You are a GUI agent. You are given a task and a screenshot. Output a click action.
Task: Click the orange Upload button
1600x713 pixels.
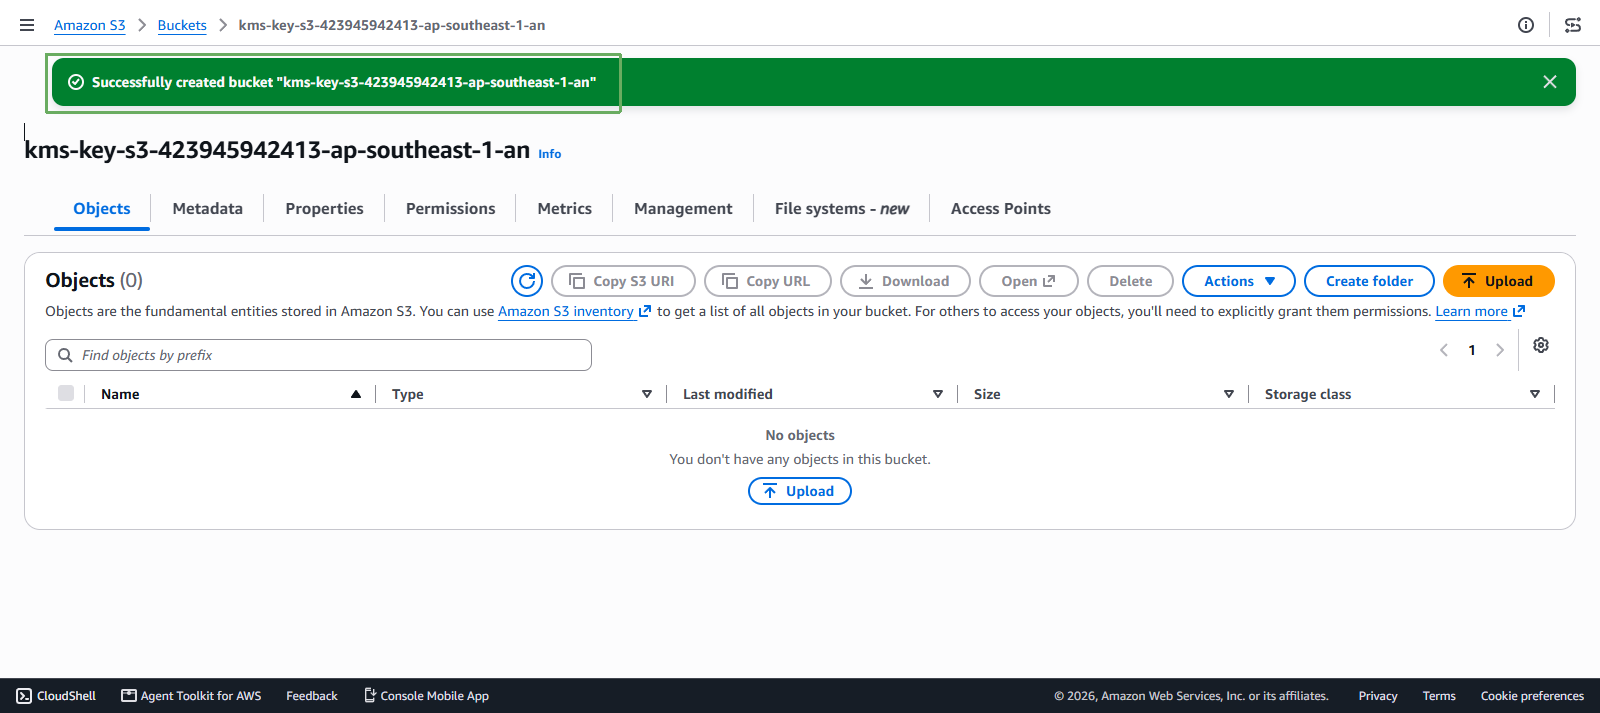click(1499, 281)
